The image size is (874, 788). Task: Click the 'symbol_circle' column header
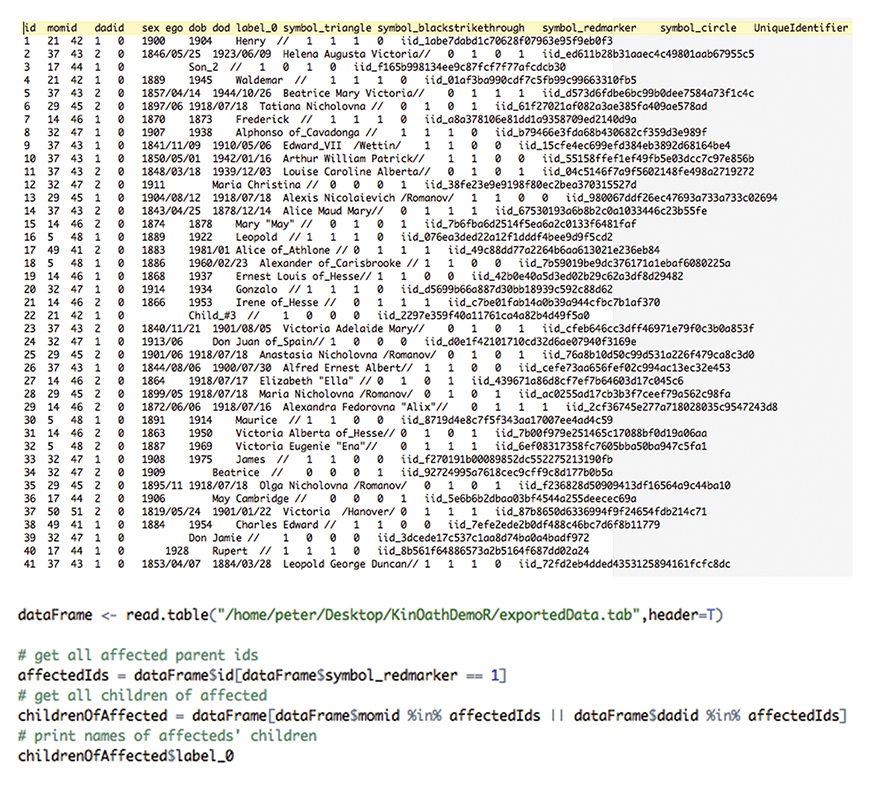(698, 28)
